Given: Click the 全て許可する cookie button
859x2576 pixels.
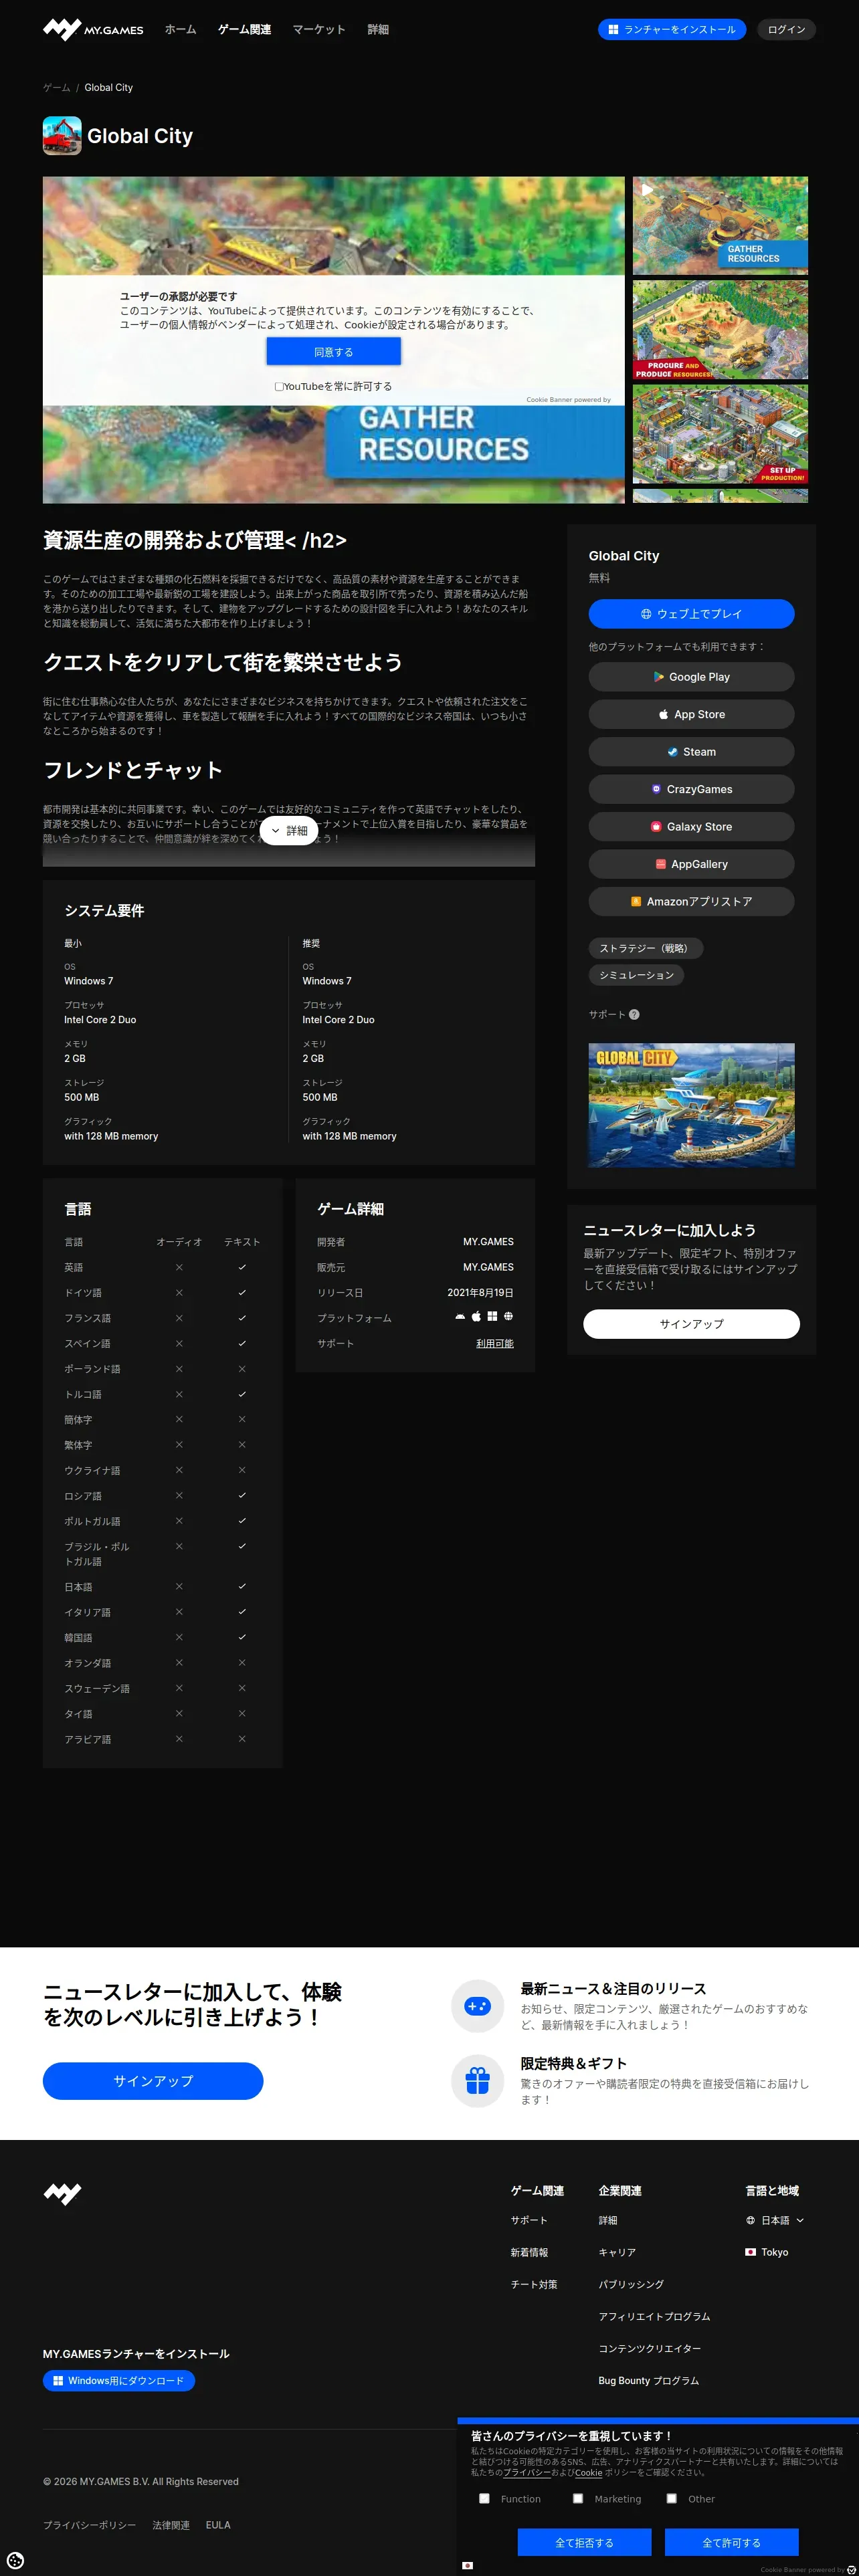Looking at the screenshot, I should tap(731, 2542).
